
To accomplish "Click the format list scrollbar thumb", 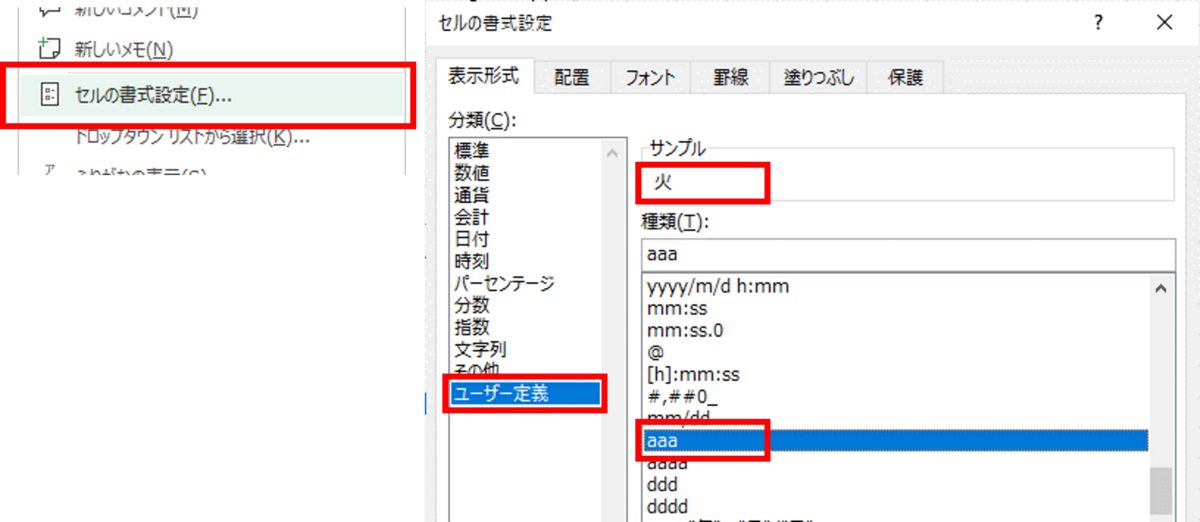I will click(1161, 491).
